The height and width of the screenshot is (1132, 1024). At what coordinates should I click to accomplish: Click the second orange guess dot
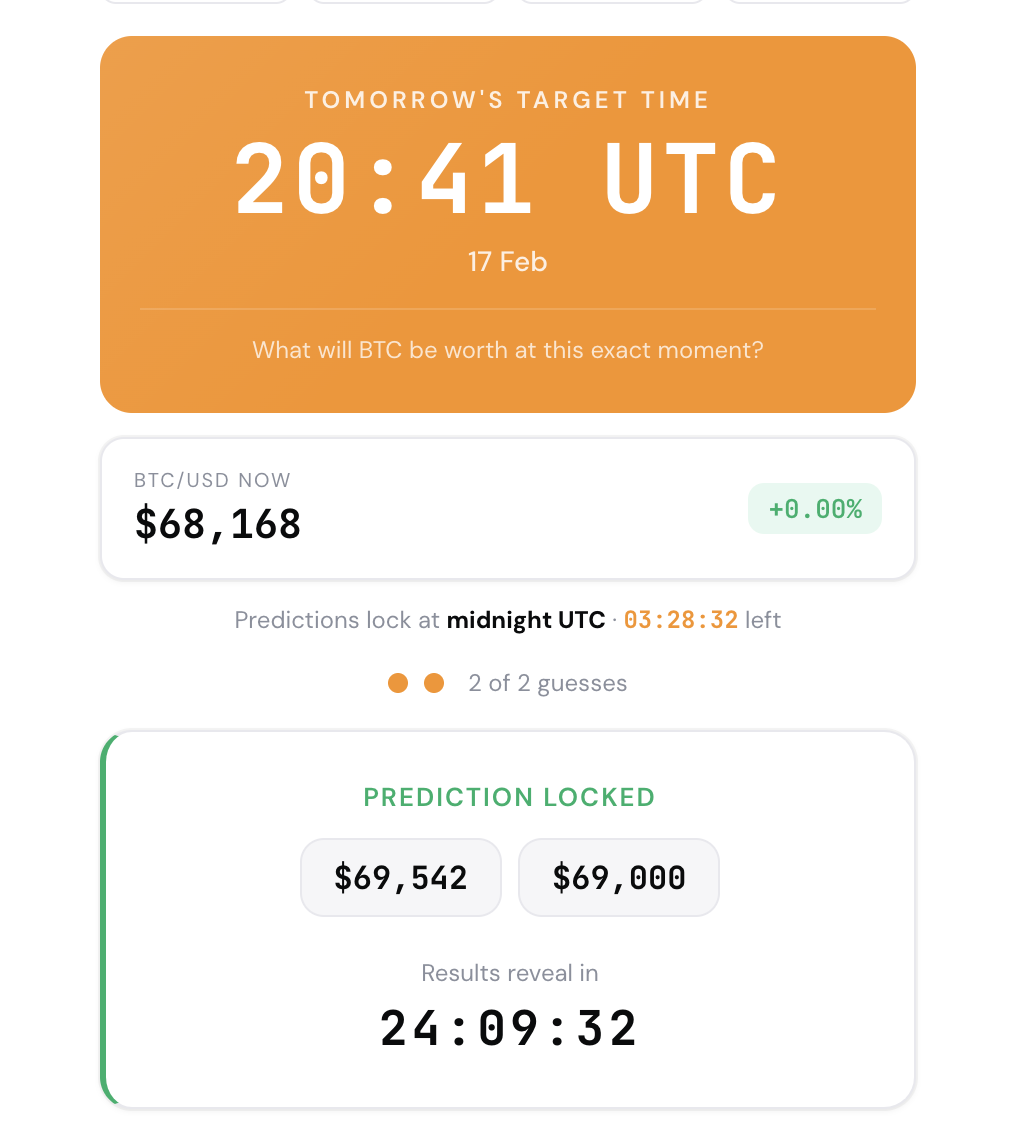[x=434, y=683]
